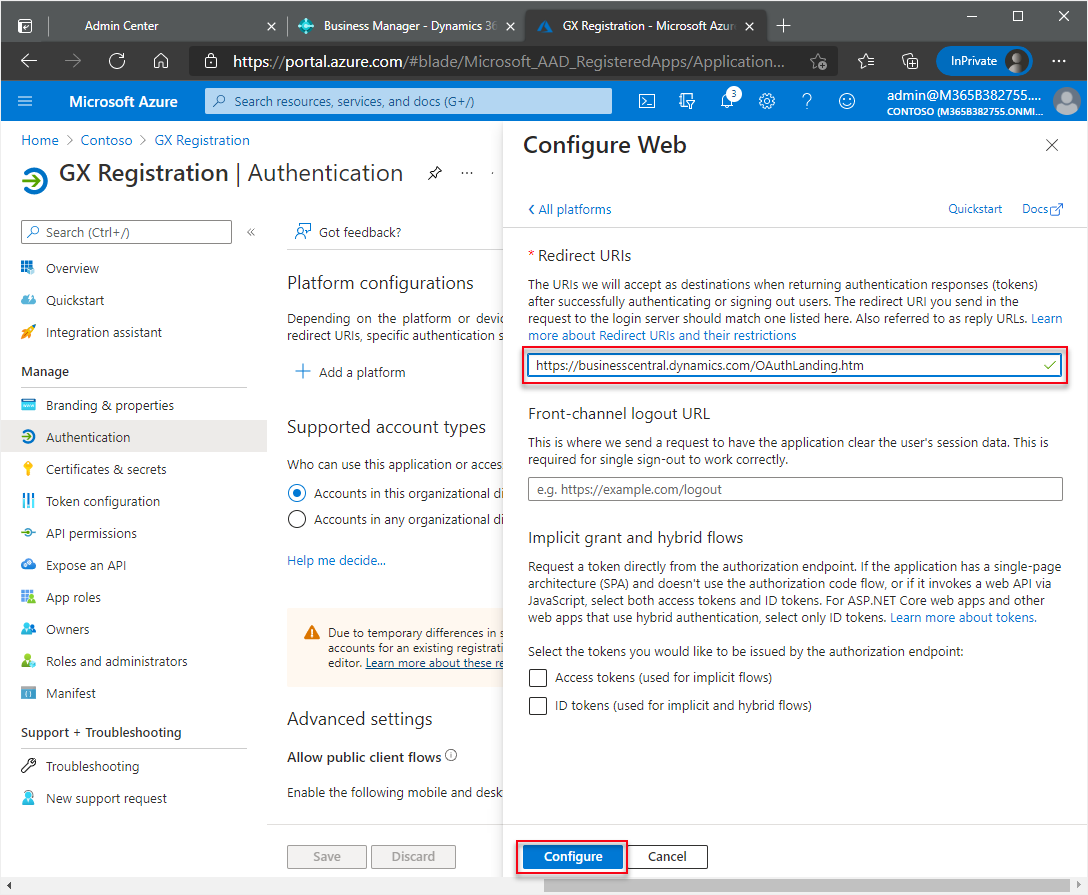Pin the GX Registration blade
This screenshot has width=1088, height=895.
tap(434, 173)
